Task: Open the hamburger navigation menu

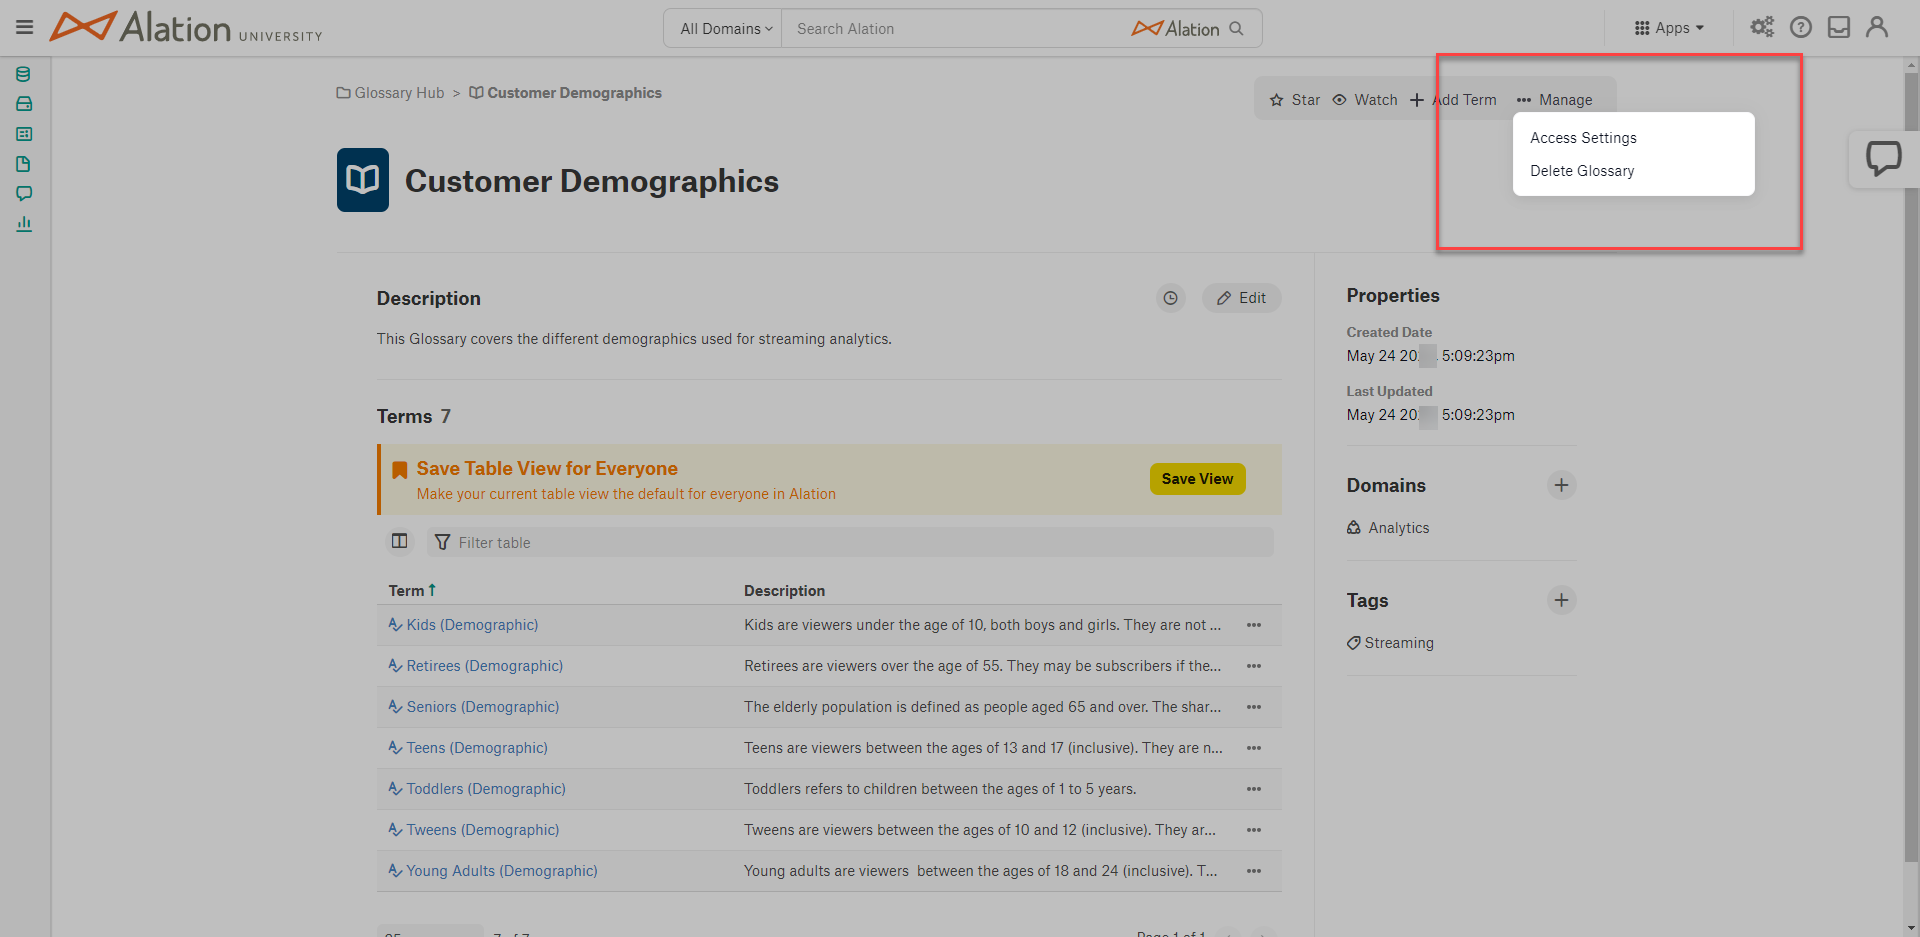Action: click(25, 28)
